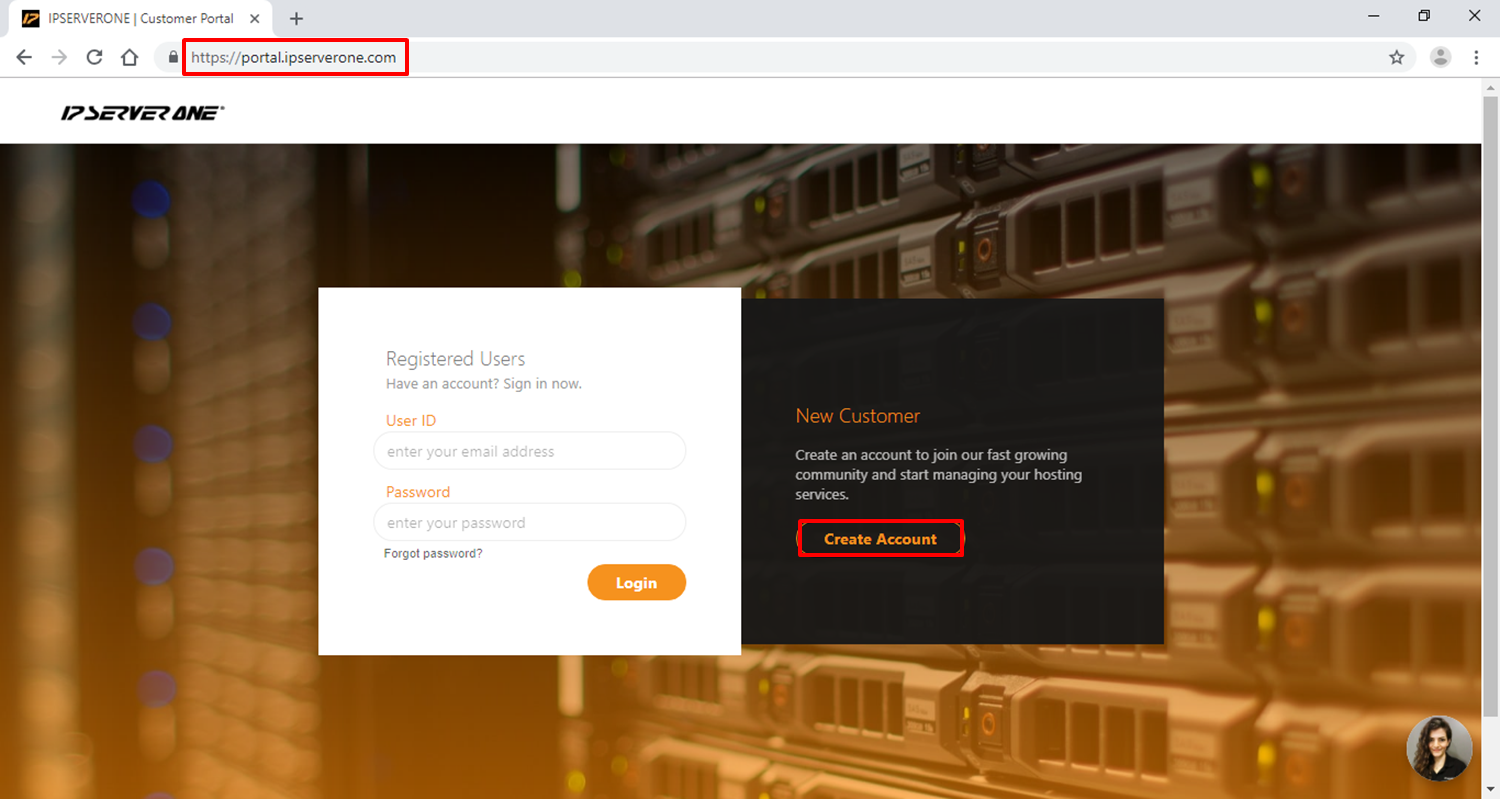
Task: Click the Forgot password? link
Action: click(433, 553)
